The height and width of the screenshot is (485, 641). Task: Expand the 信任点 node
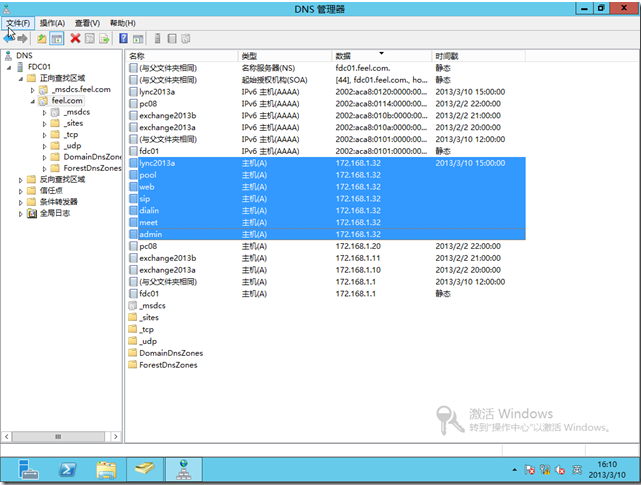[x=20, y=191]
